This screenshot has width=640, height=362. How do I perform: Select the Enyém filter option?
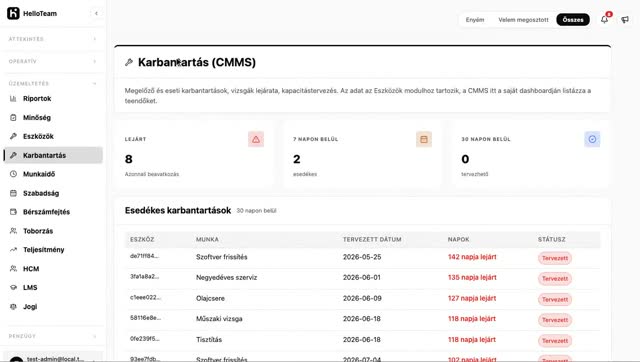click(475, 20)
